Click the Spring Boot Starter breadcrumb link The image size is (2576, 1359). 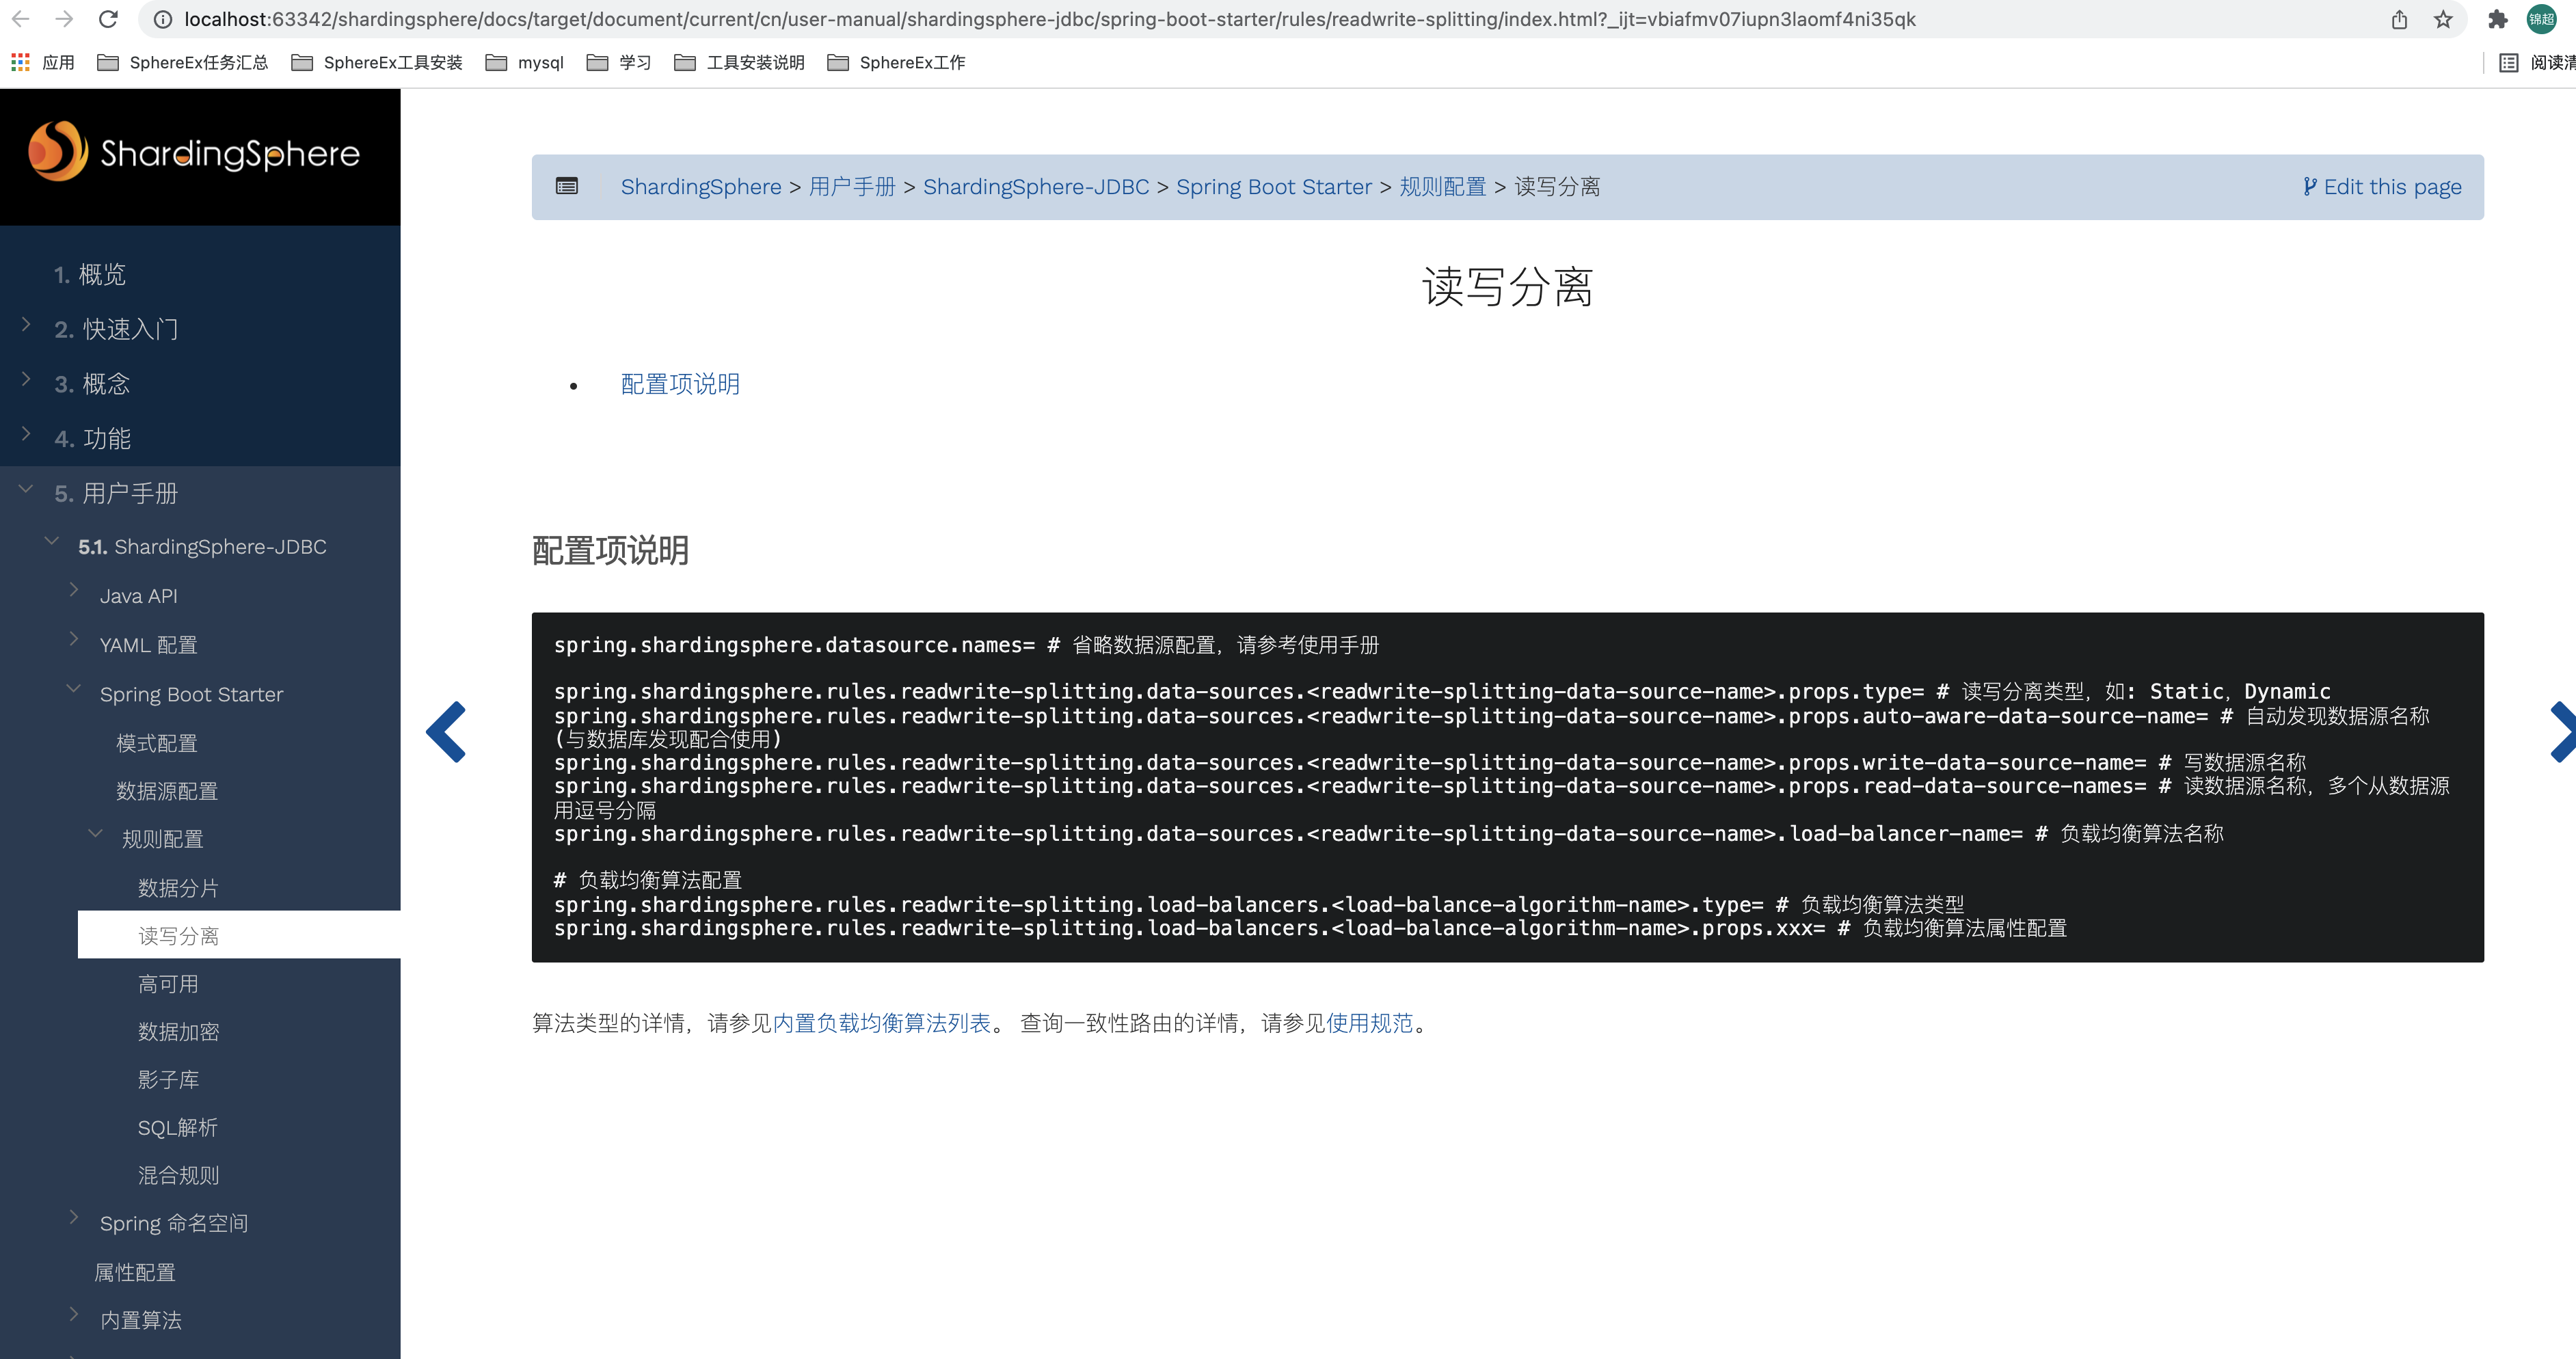[1274, 187]
